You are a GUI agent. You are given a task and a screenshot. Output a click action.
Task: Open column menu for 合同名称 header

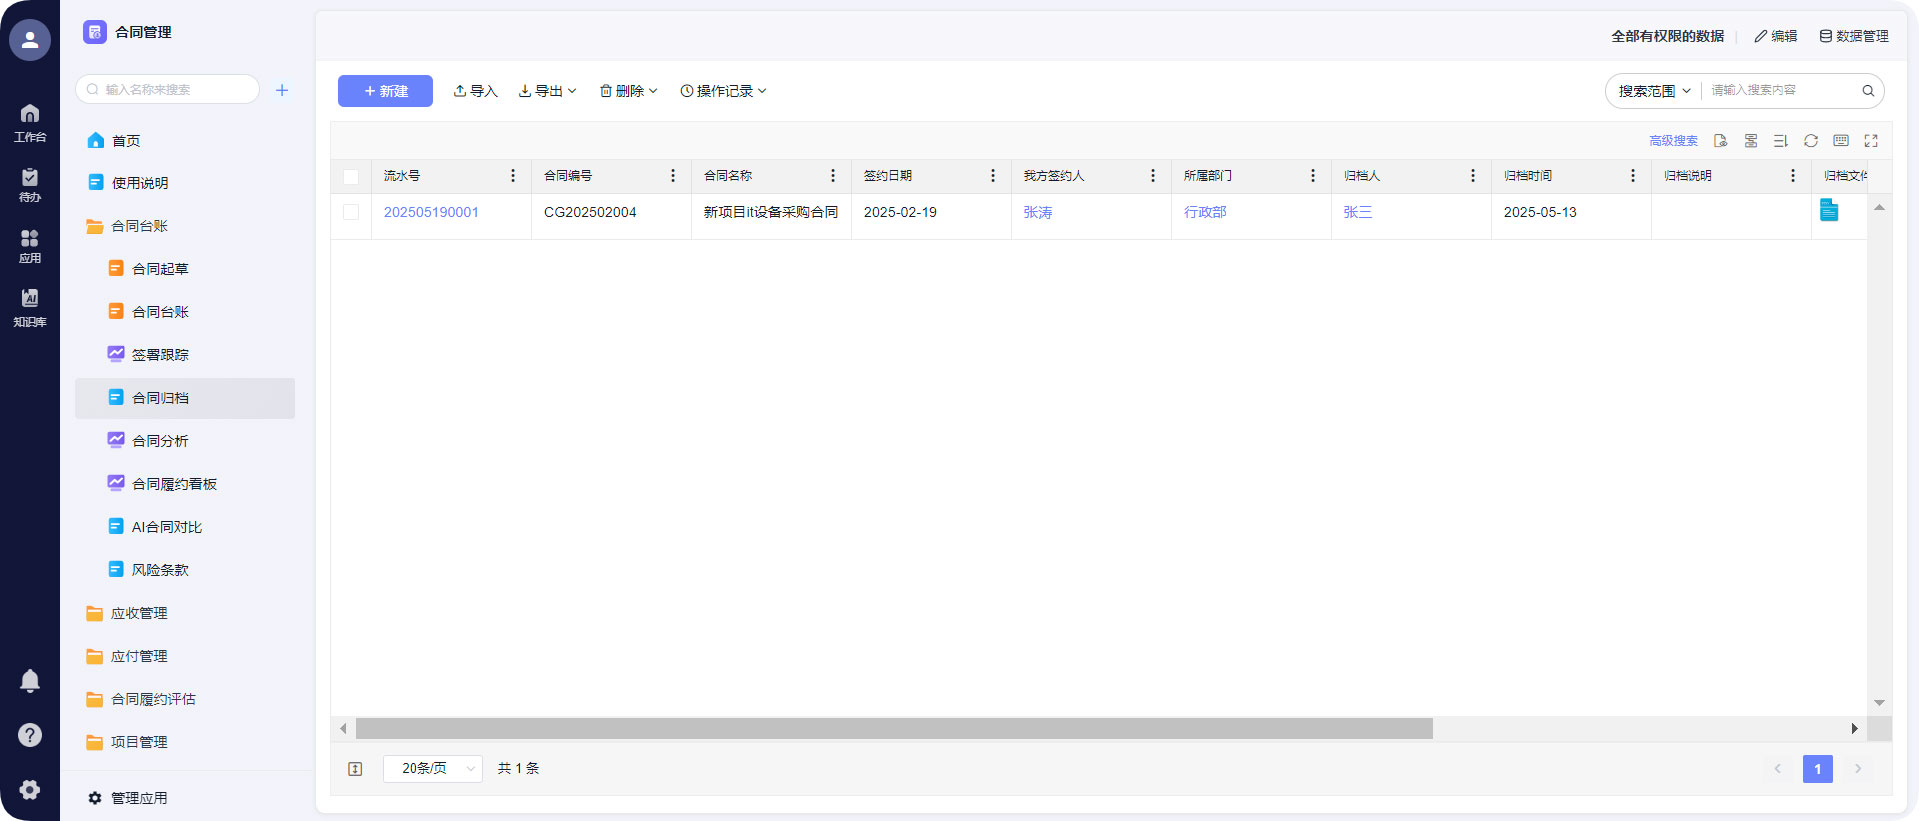pyautogui.click(x=832, y=176)
